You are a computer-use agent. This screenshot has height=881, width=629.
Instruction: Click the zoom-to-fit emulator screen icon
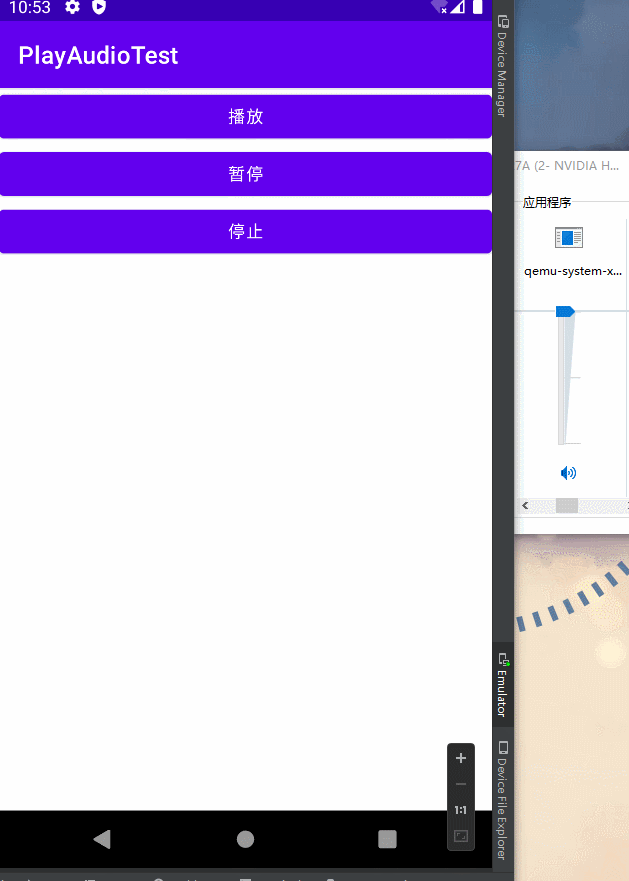click(x=461, y=836)
